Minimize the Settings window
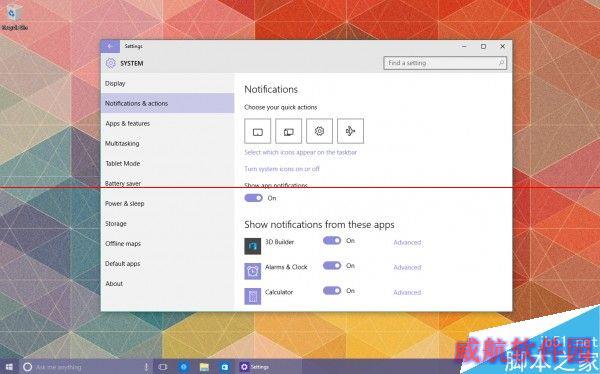600x374 pixels. point(464,46)
